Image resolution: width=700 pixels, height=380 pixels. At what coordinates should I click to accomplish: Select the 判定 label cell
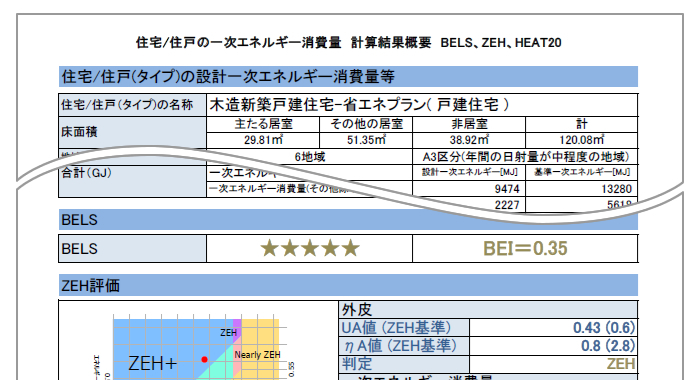(x=404, y=363)
